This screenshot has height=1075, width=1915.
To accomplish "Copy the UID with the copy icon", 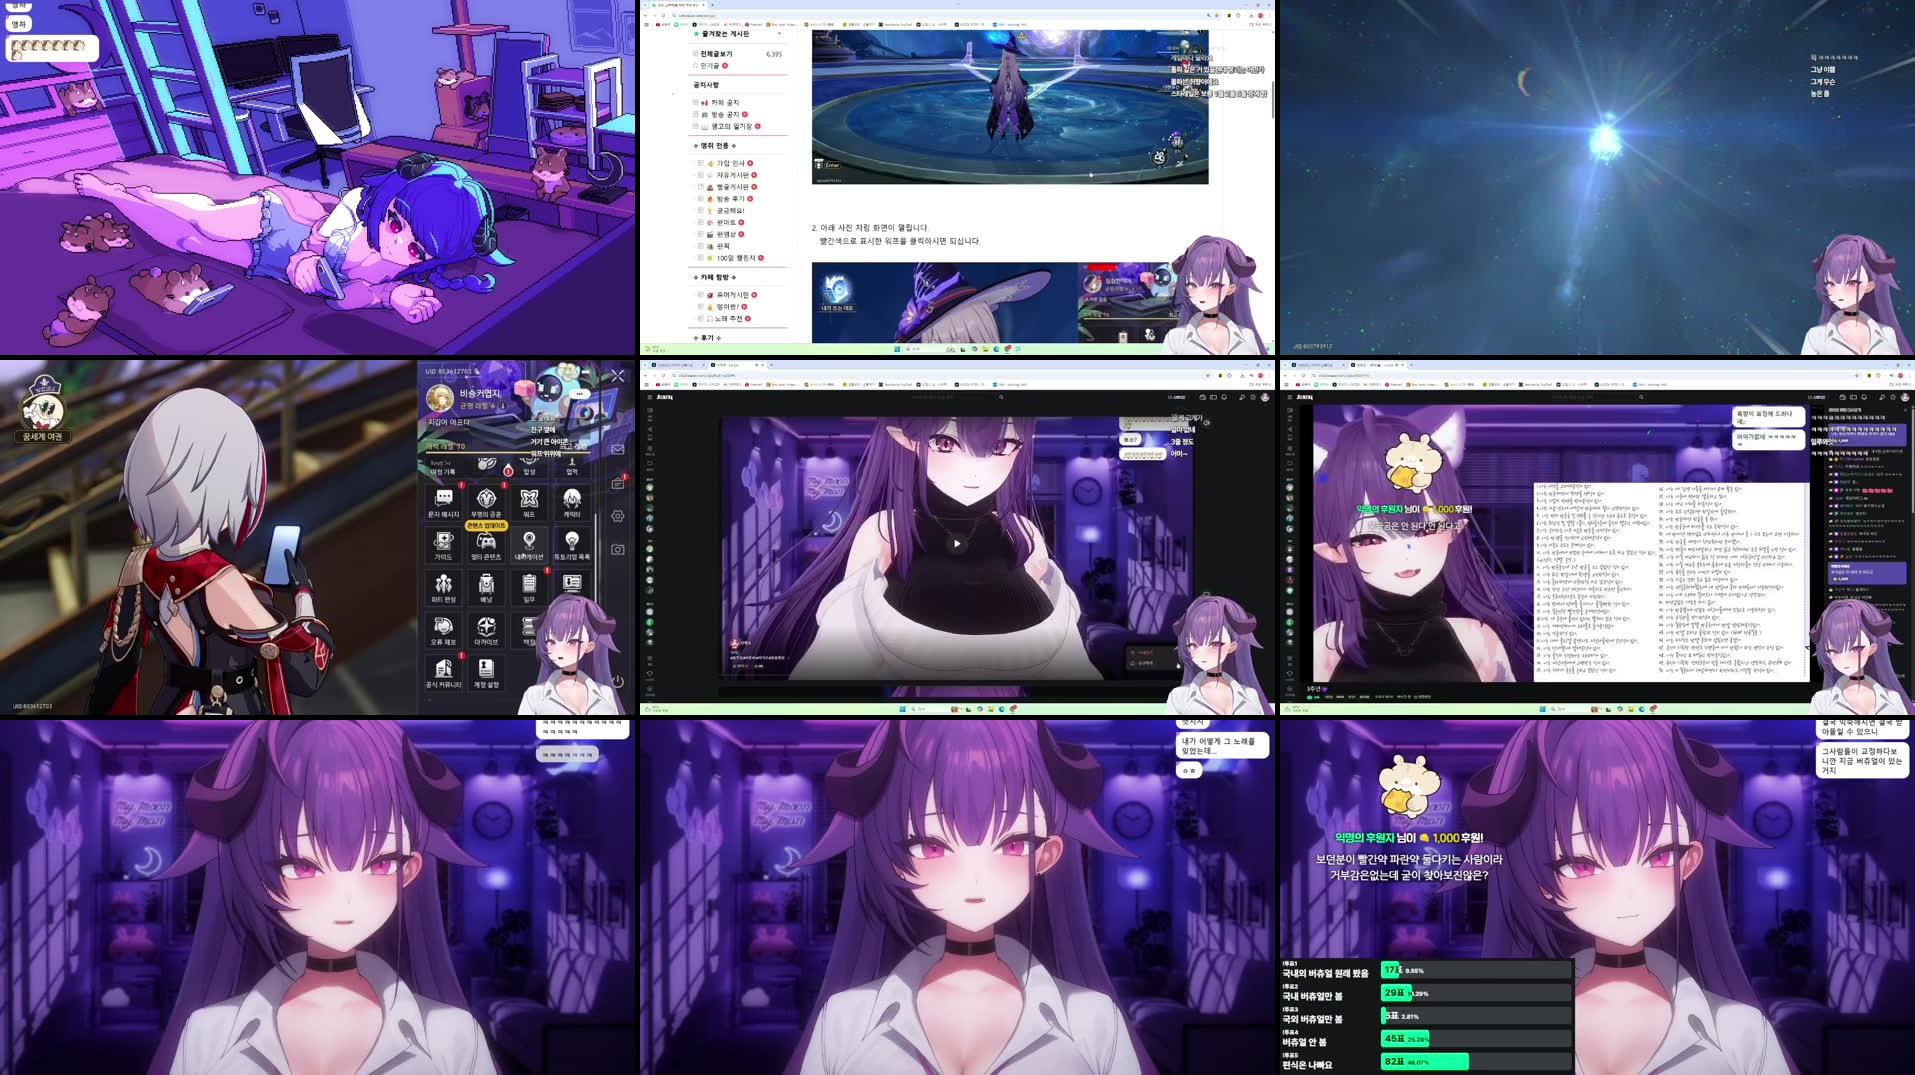I will [478, 372].
